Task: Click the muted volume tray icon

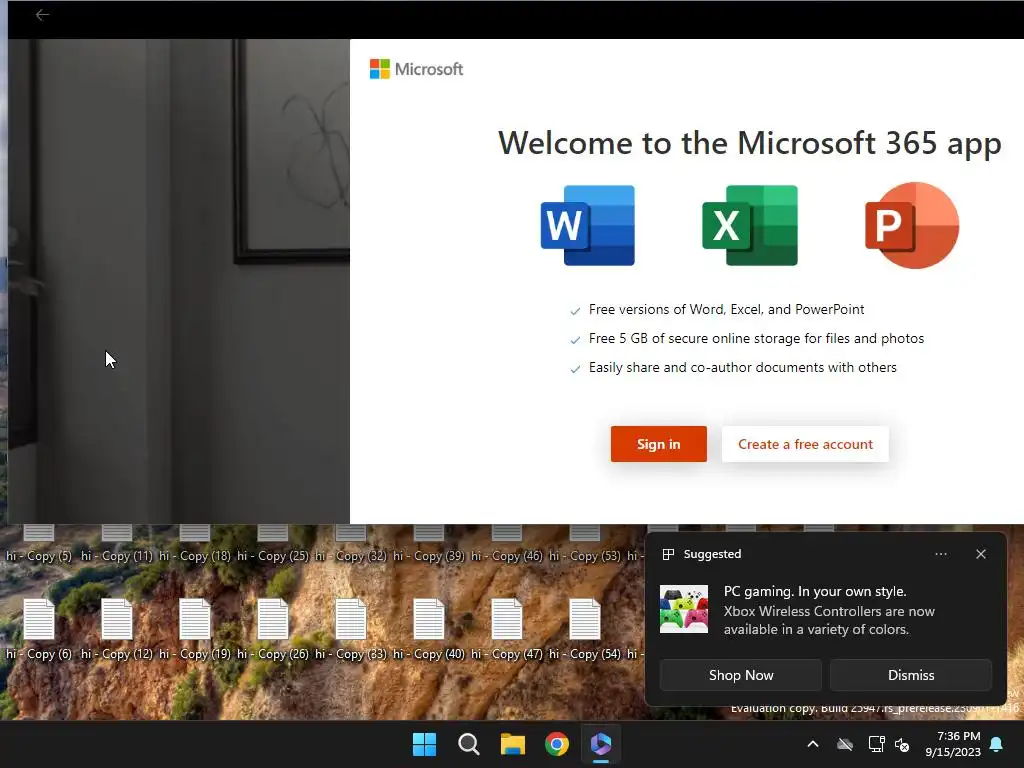Action: coord(902,744)
